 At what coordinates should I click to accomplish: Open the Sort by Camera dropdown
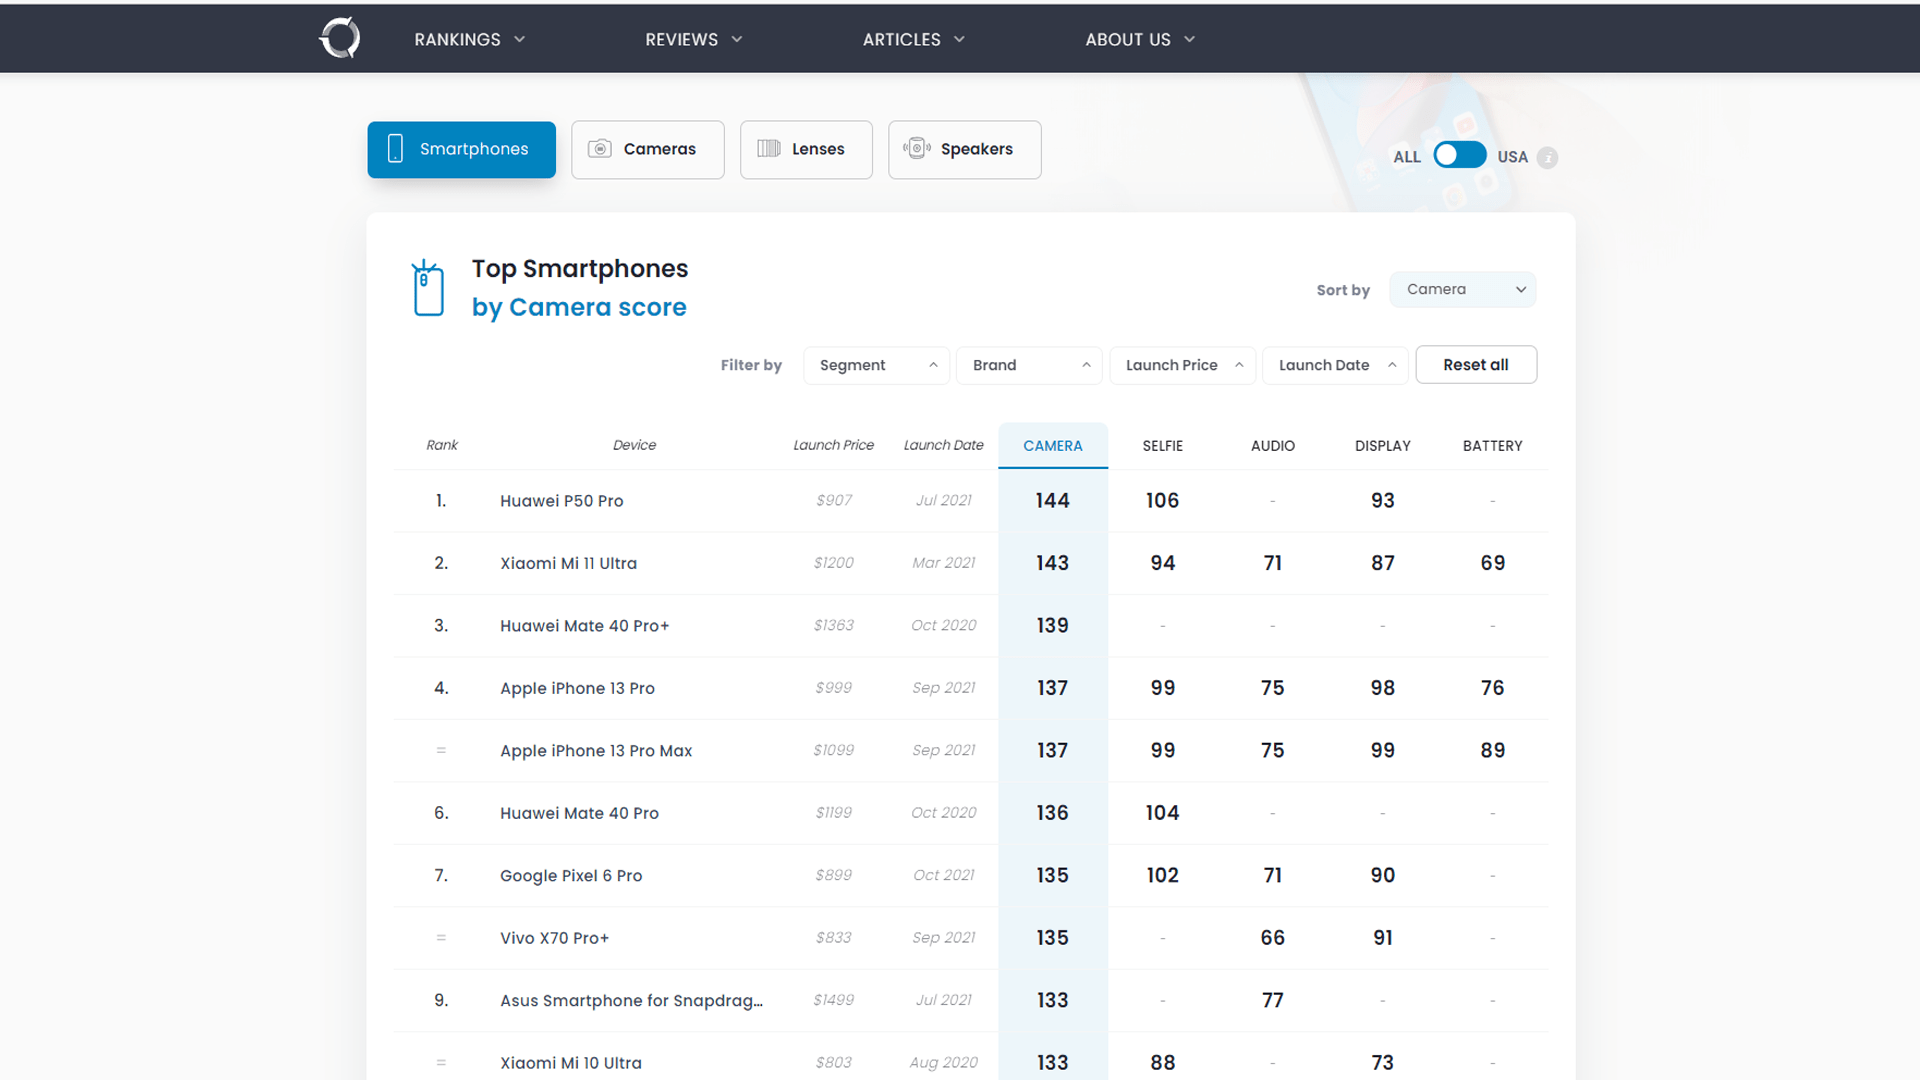point(1462,289)
